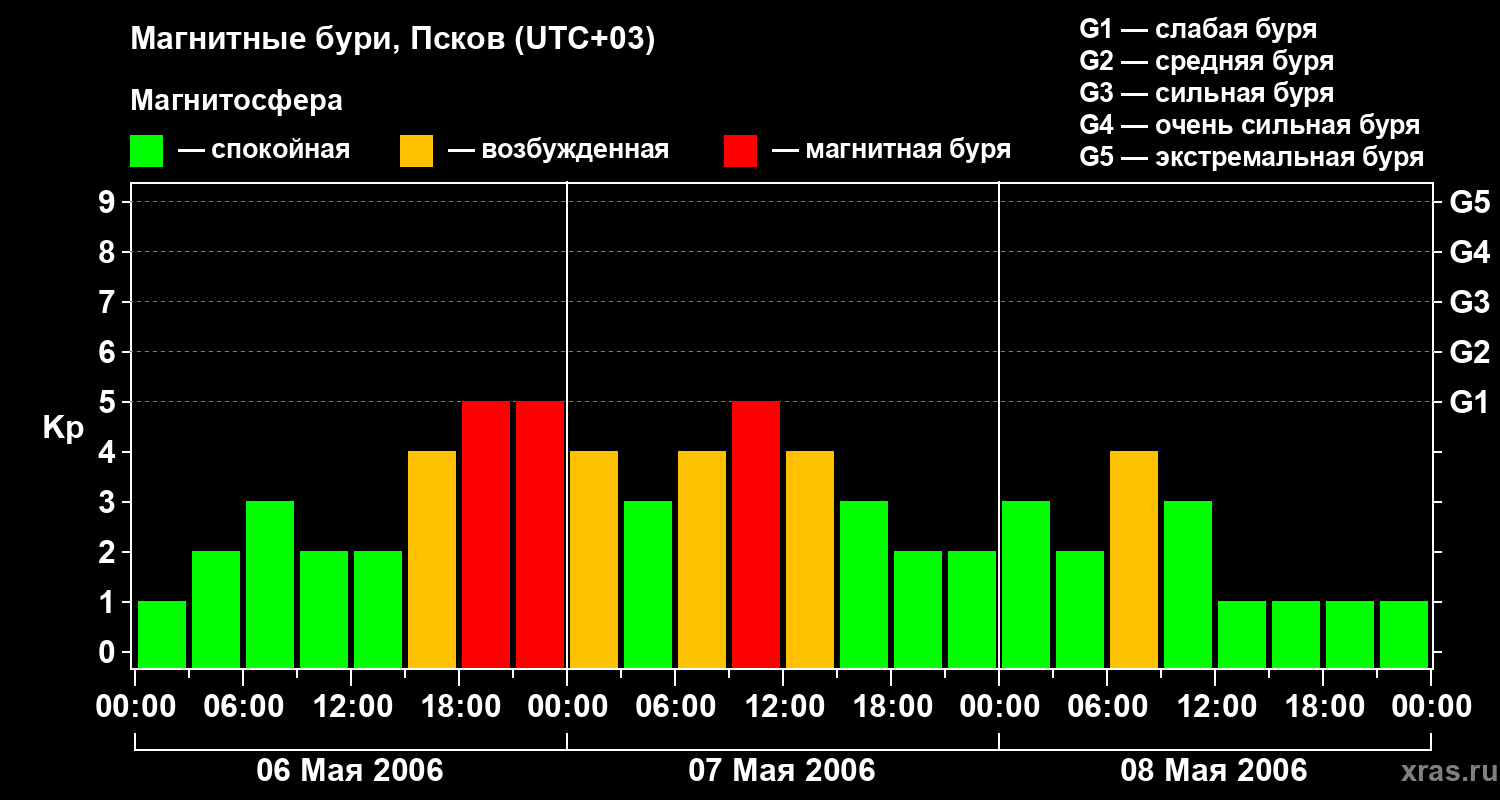Screen dimensions: 1500x800
Task: Click the green Kp 1 bar on 06 Мая
Action: tap(162, 635)
